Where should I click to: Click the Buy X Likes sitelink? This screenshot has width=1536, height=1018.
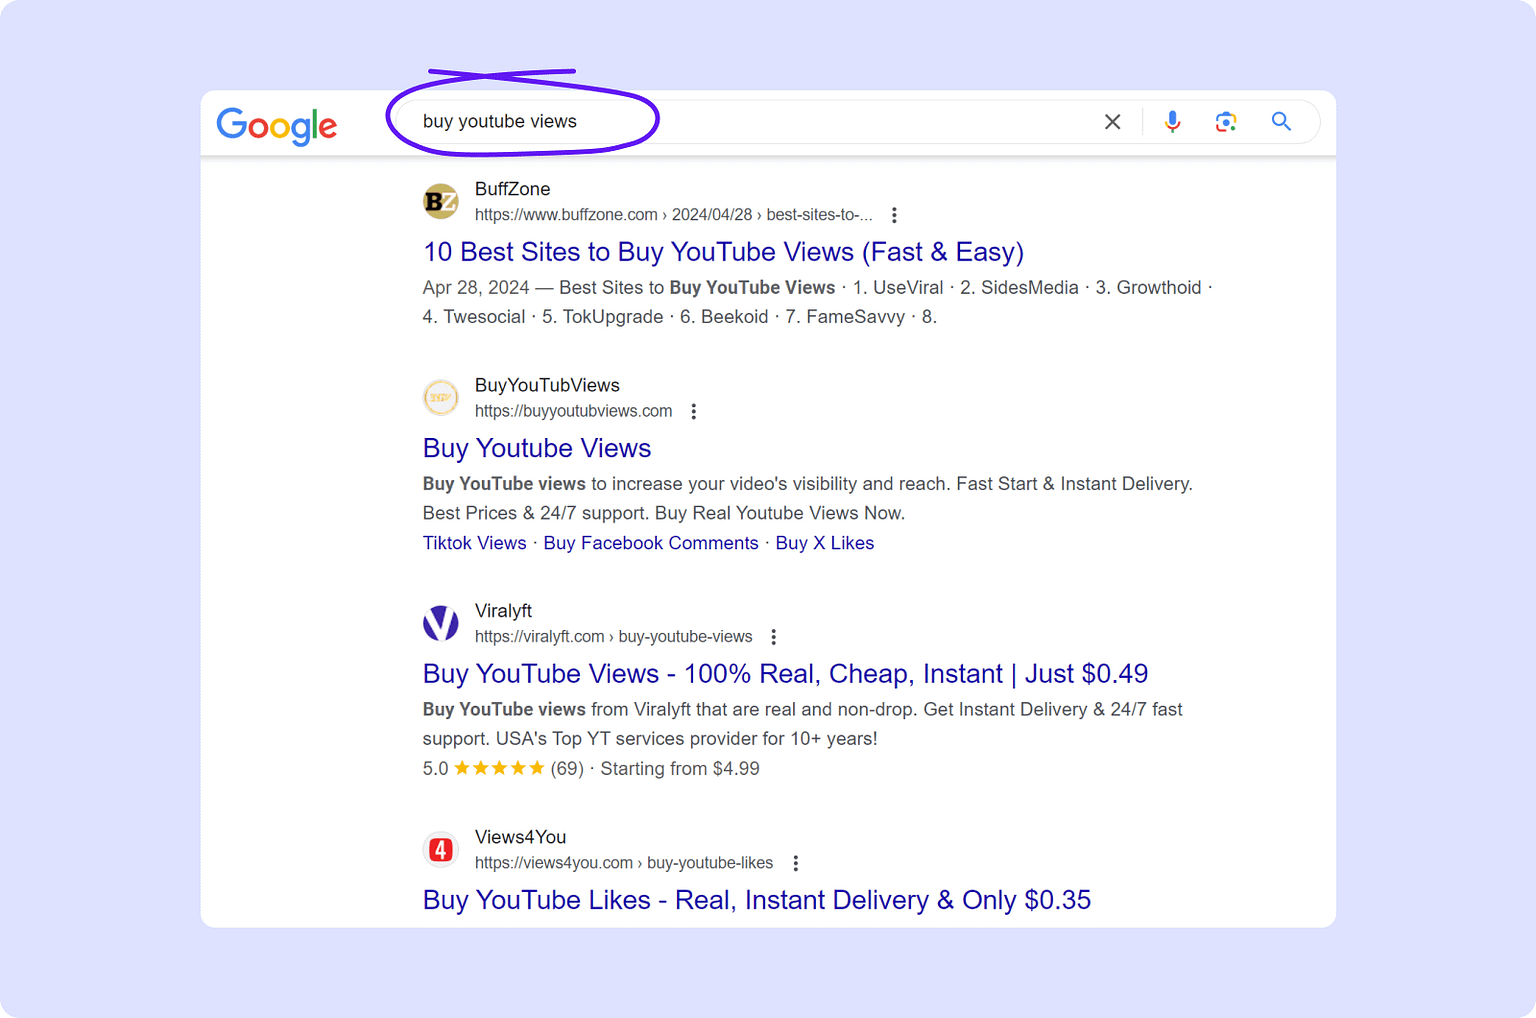(824, 542)
